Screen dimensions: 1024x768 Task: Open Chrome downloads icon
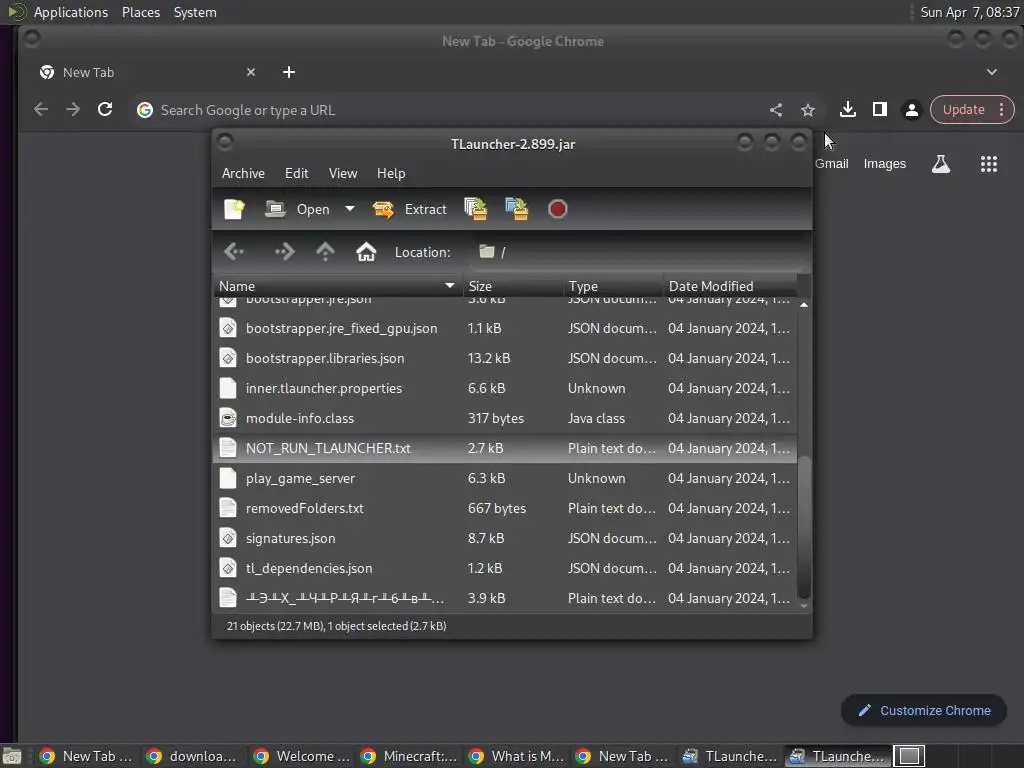(848, 110)
